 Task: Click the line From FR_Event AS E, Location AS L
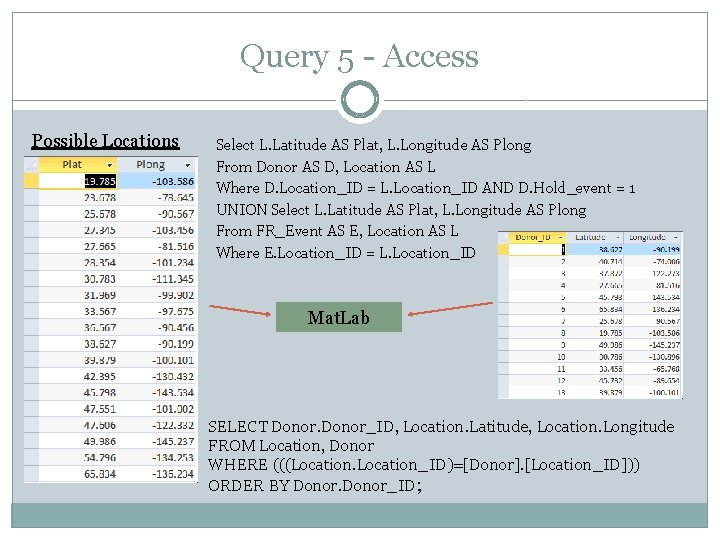(337, 231)
